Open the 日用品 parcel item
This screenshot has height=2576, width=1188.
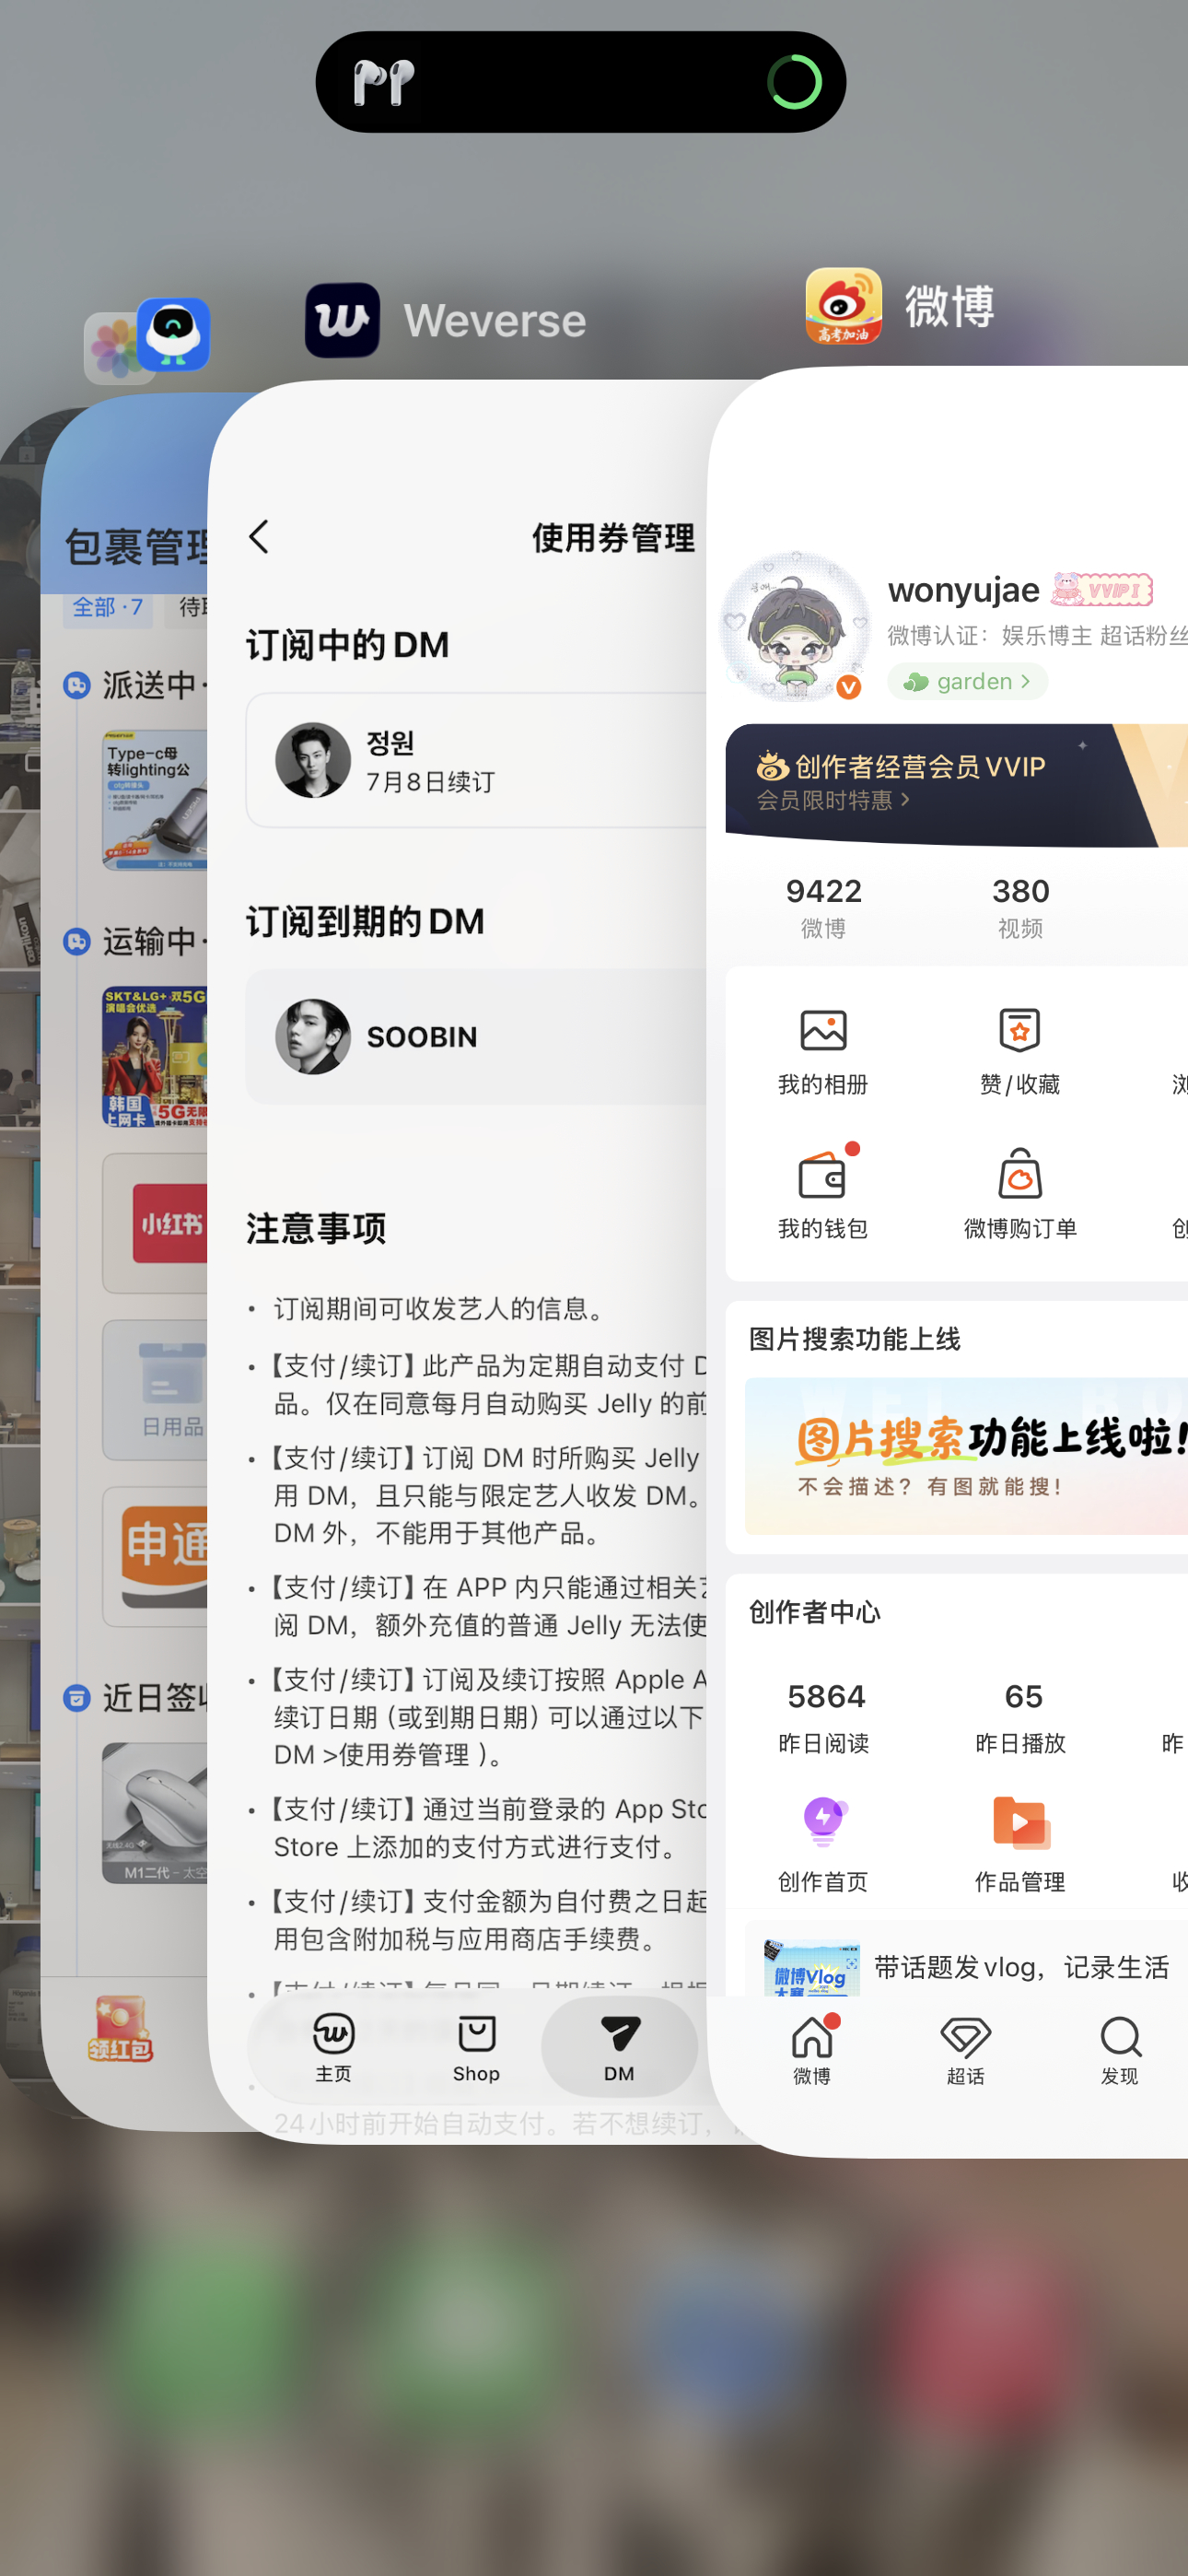pos(155,1390)
